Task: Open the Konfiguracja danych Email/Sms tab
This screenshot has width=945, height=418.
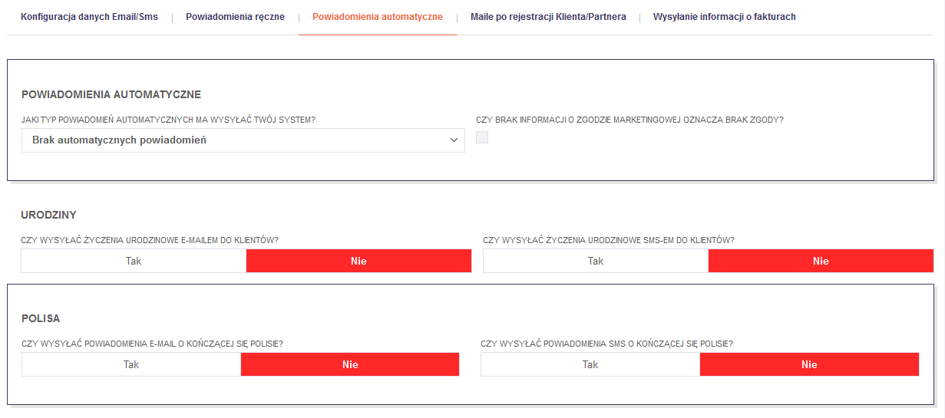Action: pyautogui.click(x=89, y=17)
